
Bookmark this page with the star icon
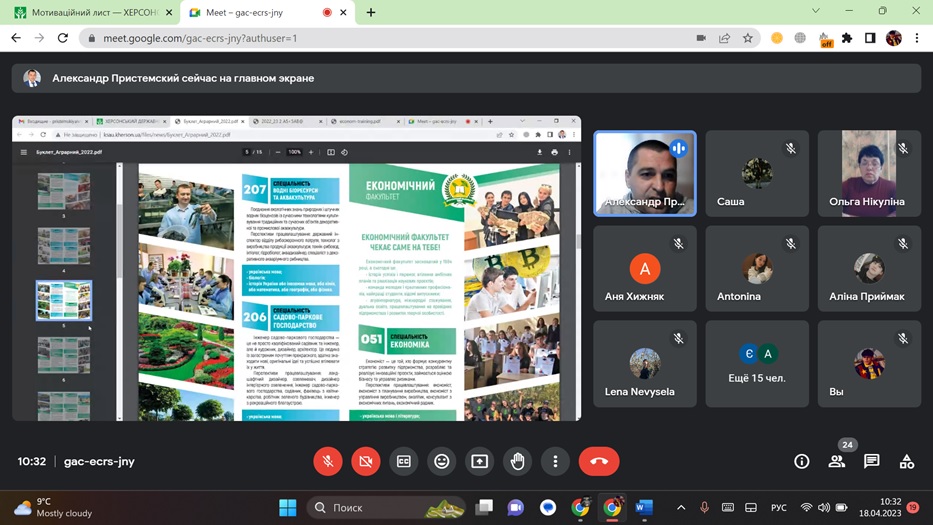pos(748,38)
